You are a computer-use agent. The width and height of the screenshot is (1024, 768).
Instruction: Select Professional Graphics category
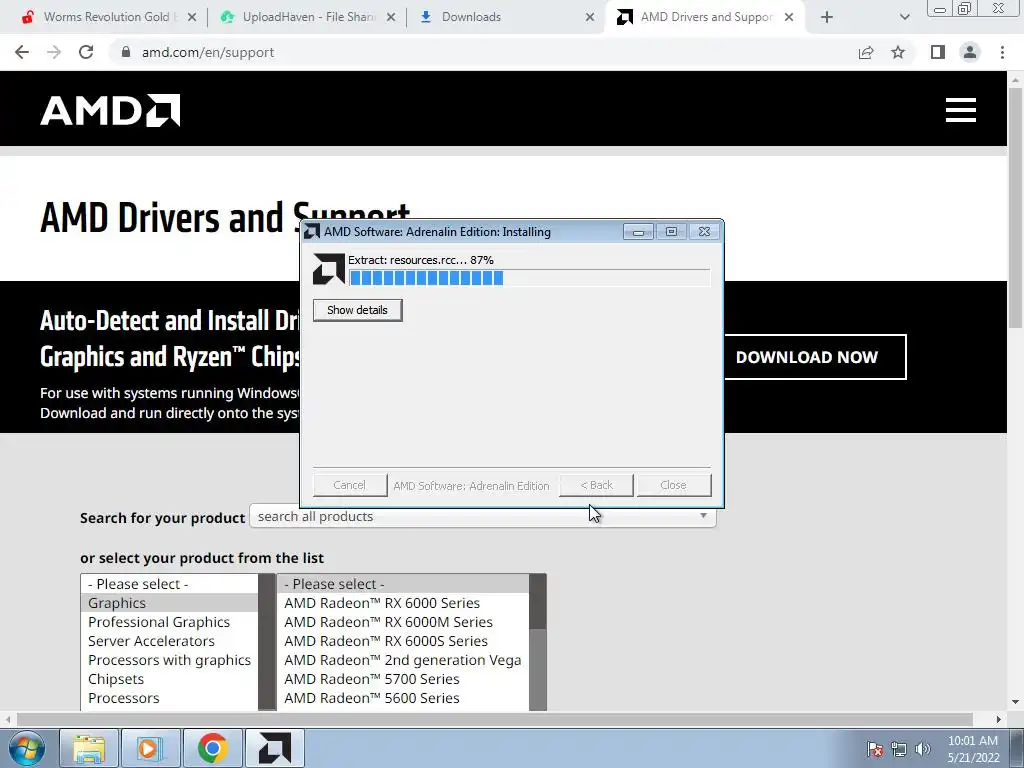point(169,622)
